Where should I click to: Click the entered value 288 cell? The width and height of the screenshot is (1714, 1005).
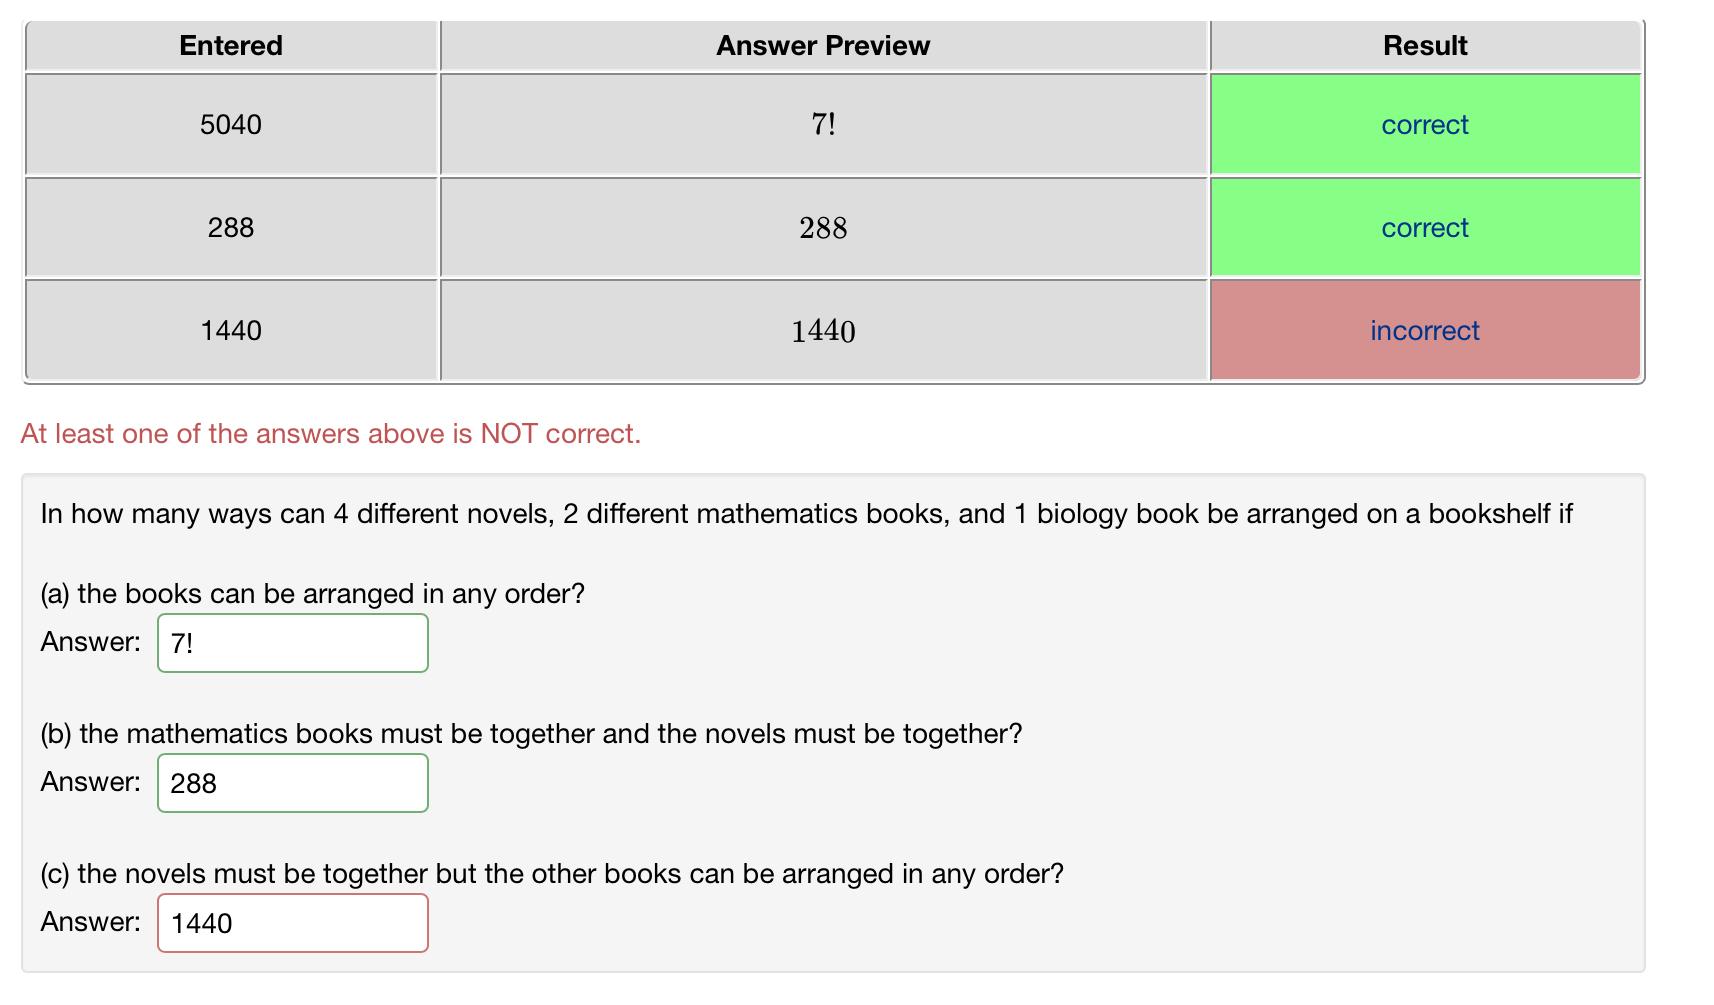[x=230, y=227]
